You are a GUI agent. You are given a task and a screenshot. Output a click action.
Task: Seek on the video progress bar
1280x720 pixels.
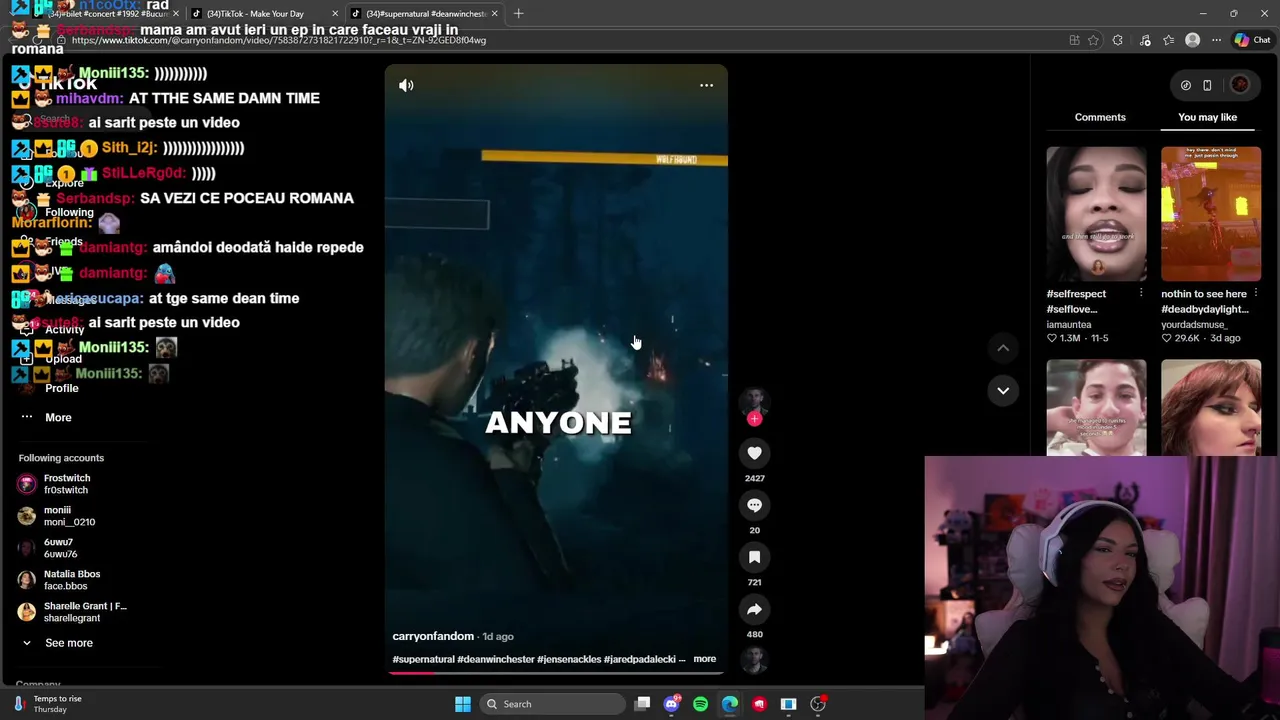[x=556, y=673]
